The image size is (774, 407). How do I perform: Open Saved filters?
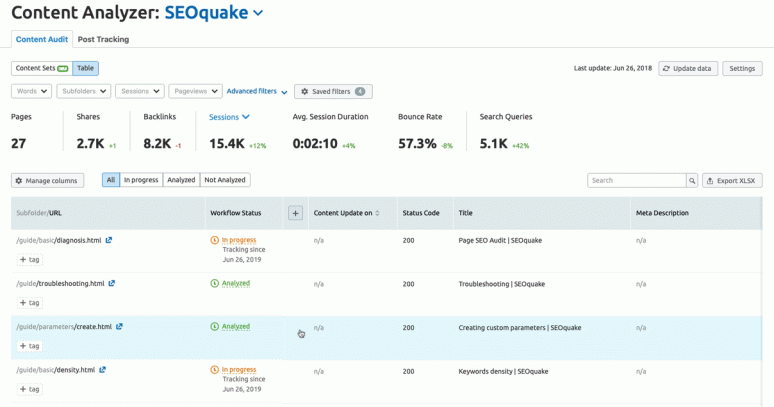pyautogui.click(x=333, y=91)
